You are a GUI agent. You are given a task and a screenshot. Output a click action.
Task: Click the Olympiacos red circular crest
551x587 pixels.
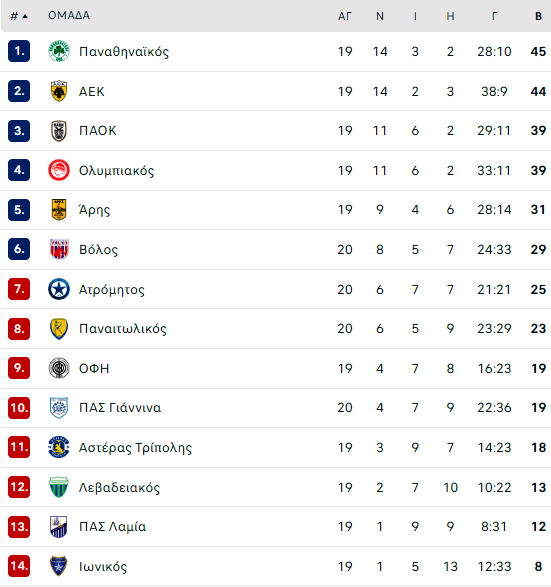pyautogui.click(x=59, y=170)
